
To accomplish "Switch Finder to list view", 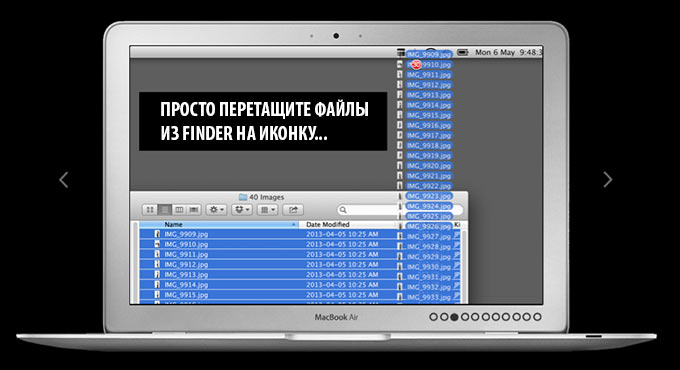I will tap(164, 210).
